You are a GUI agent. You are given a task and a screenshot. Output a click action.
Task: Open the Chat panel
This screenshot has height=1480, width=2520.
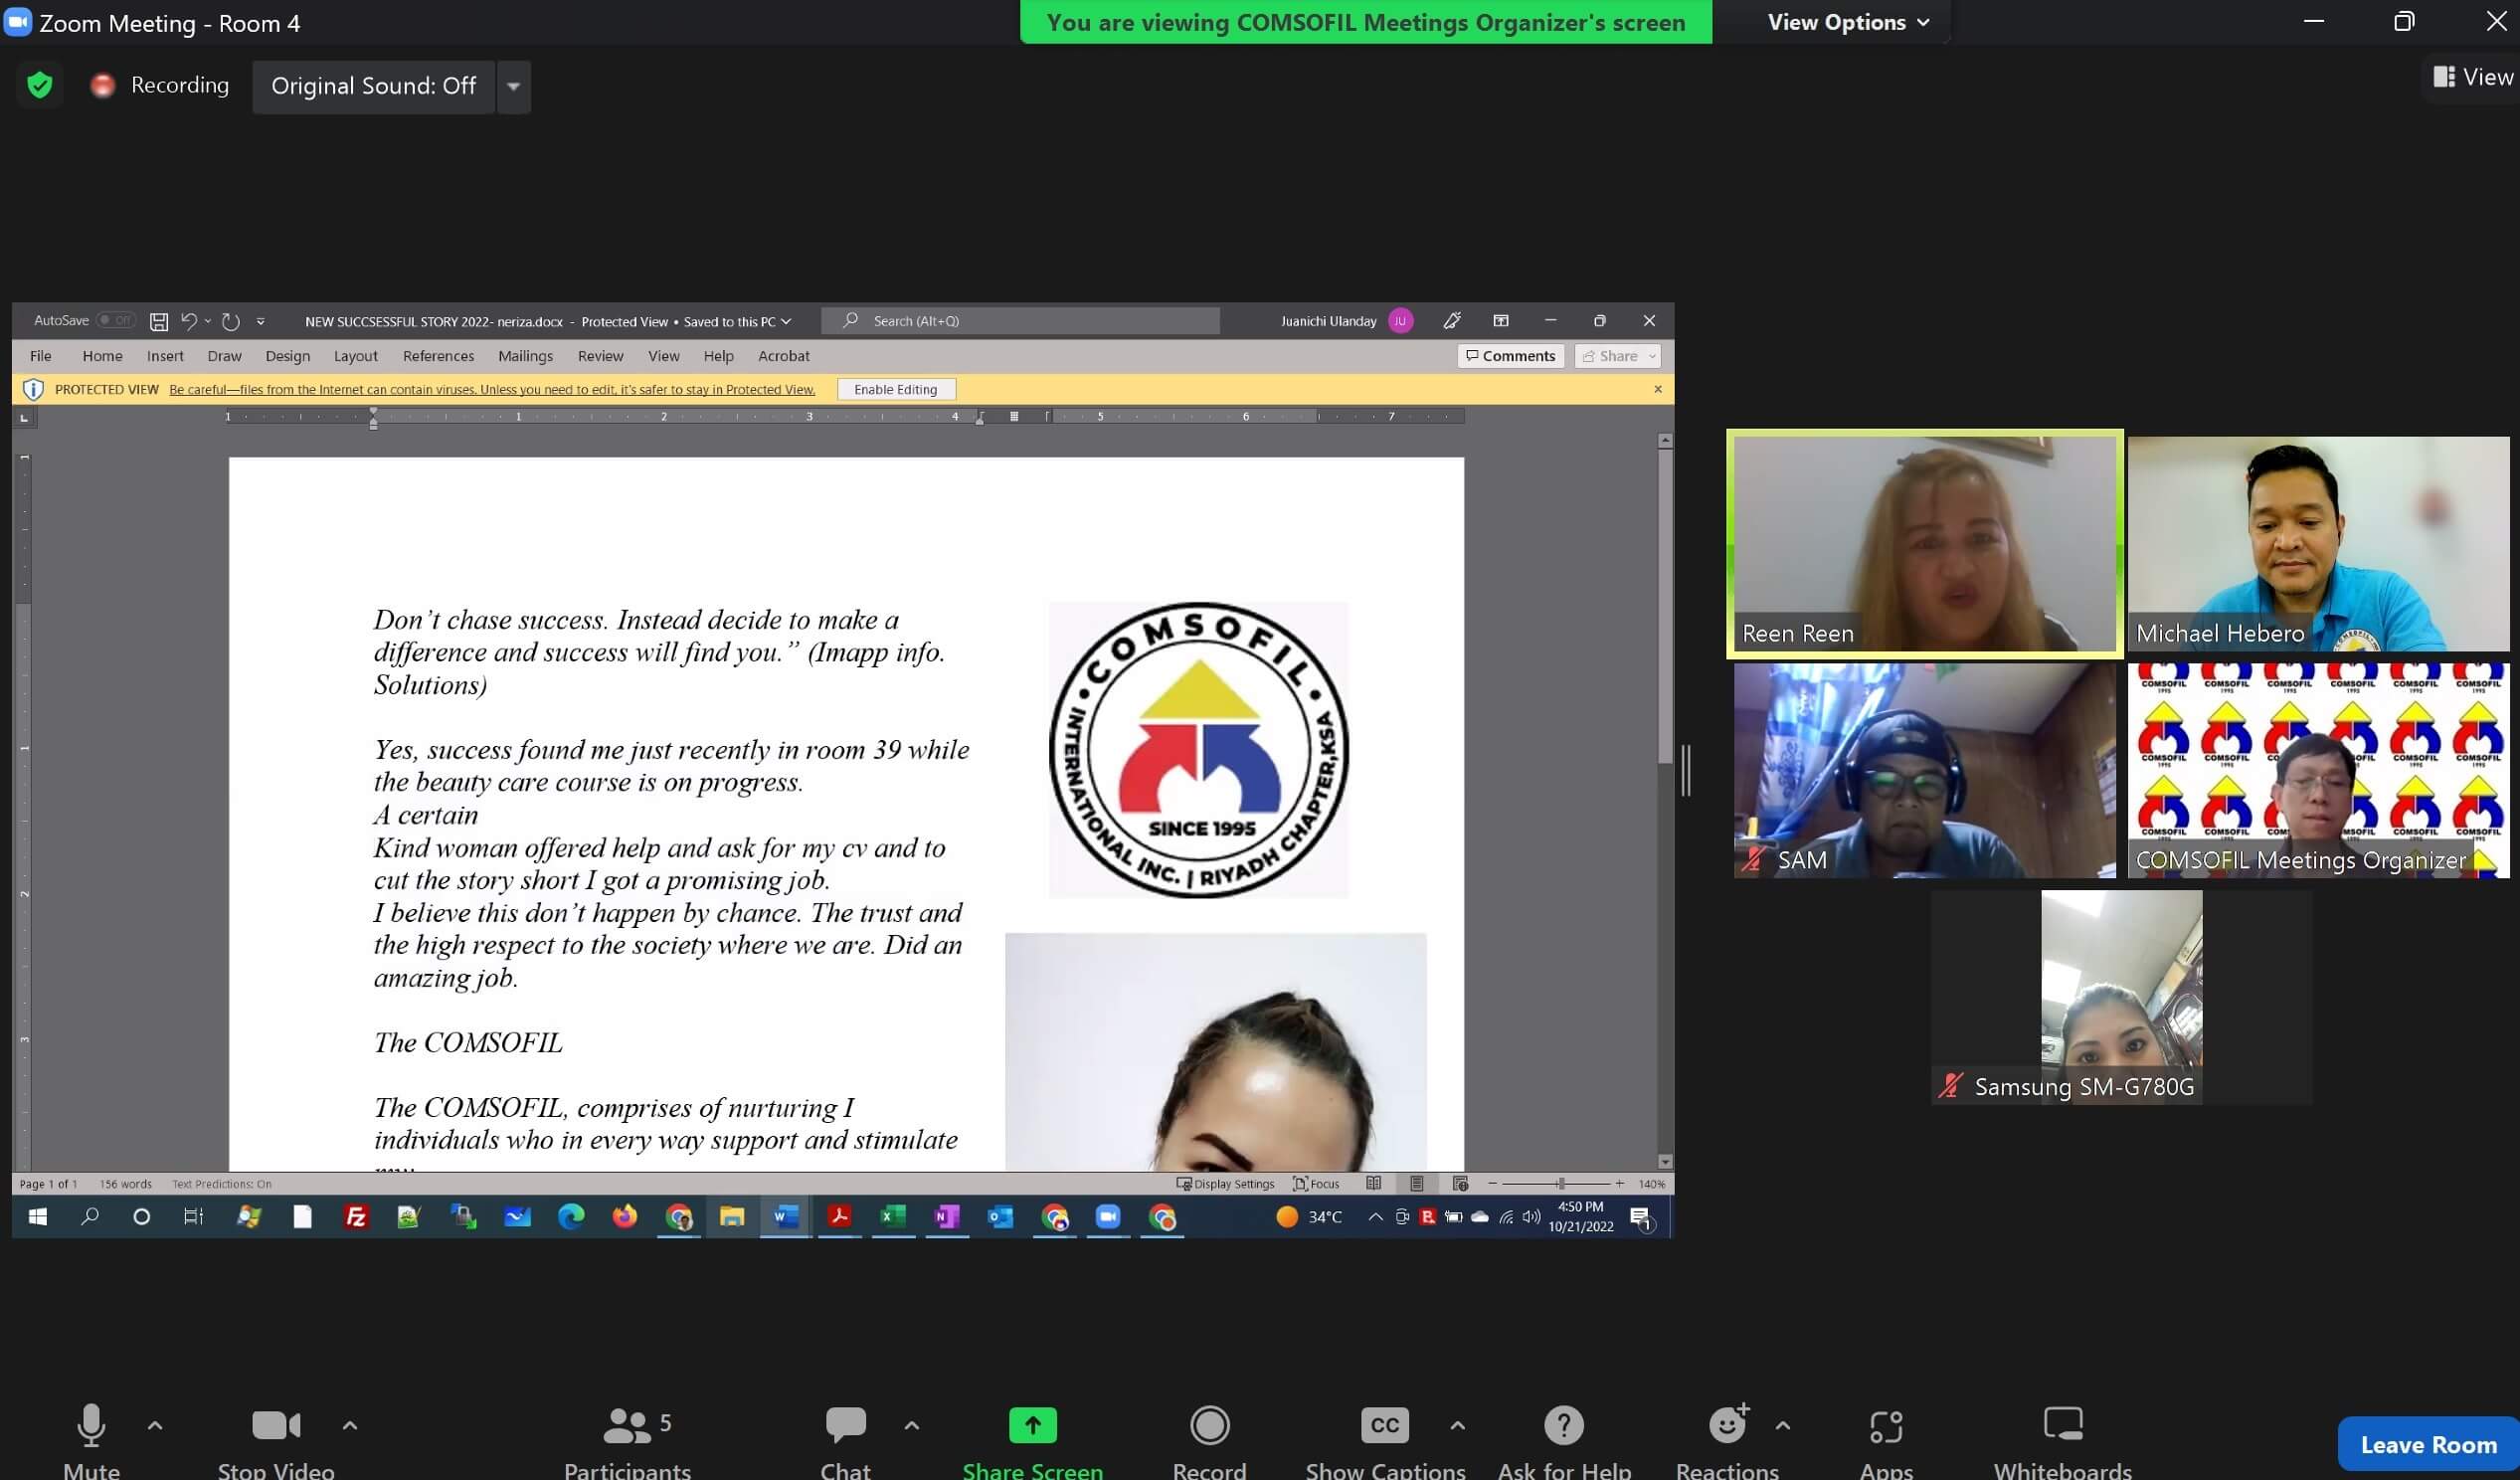845,1425
